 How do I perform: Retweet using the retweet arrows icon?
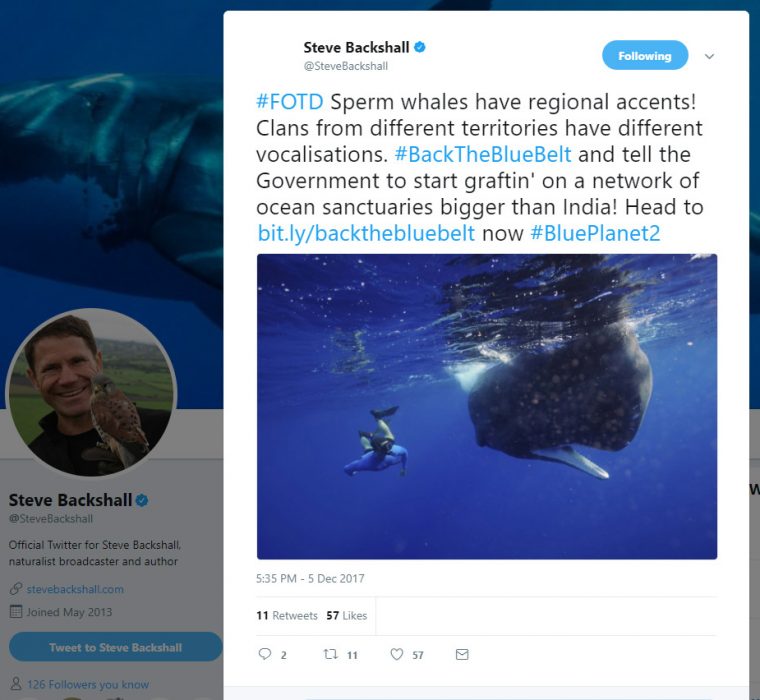pyautogui.click(x=330, y=655)
